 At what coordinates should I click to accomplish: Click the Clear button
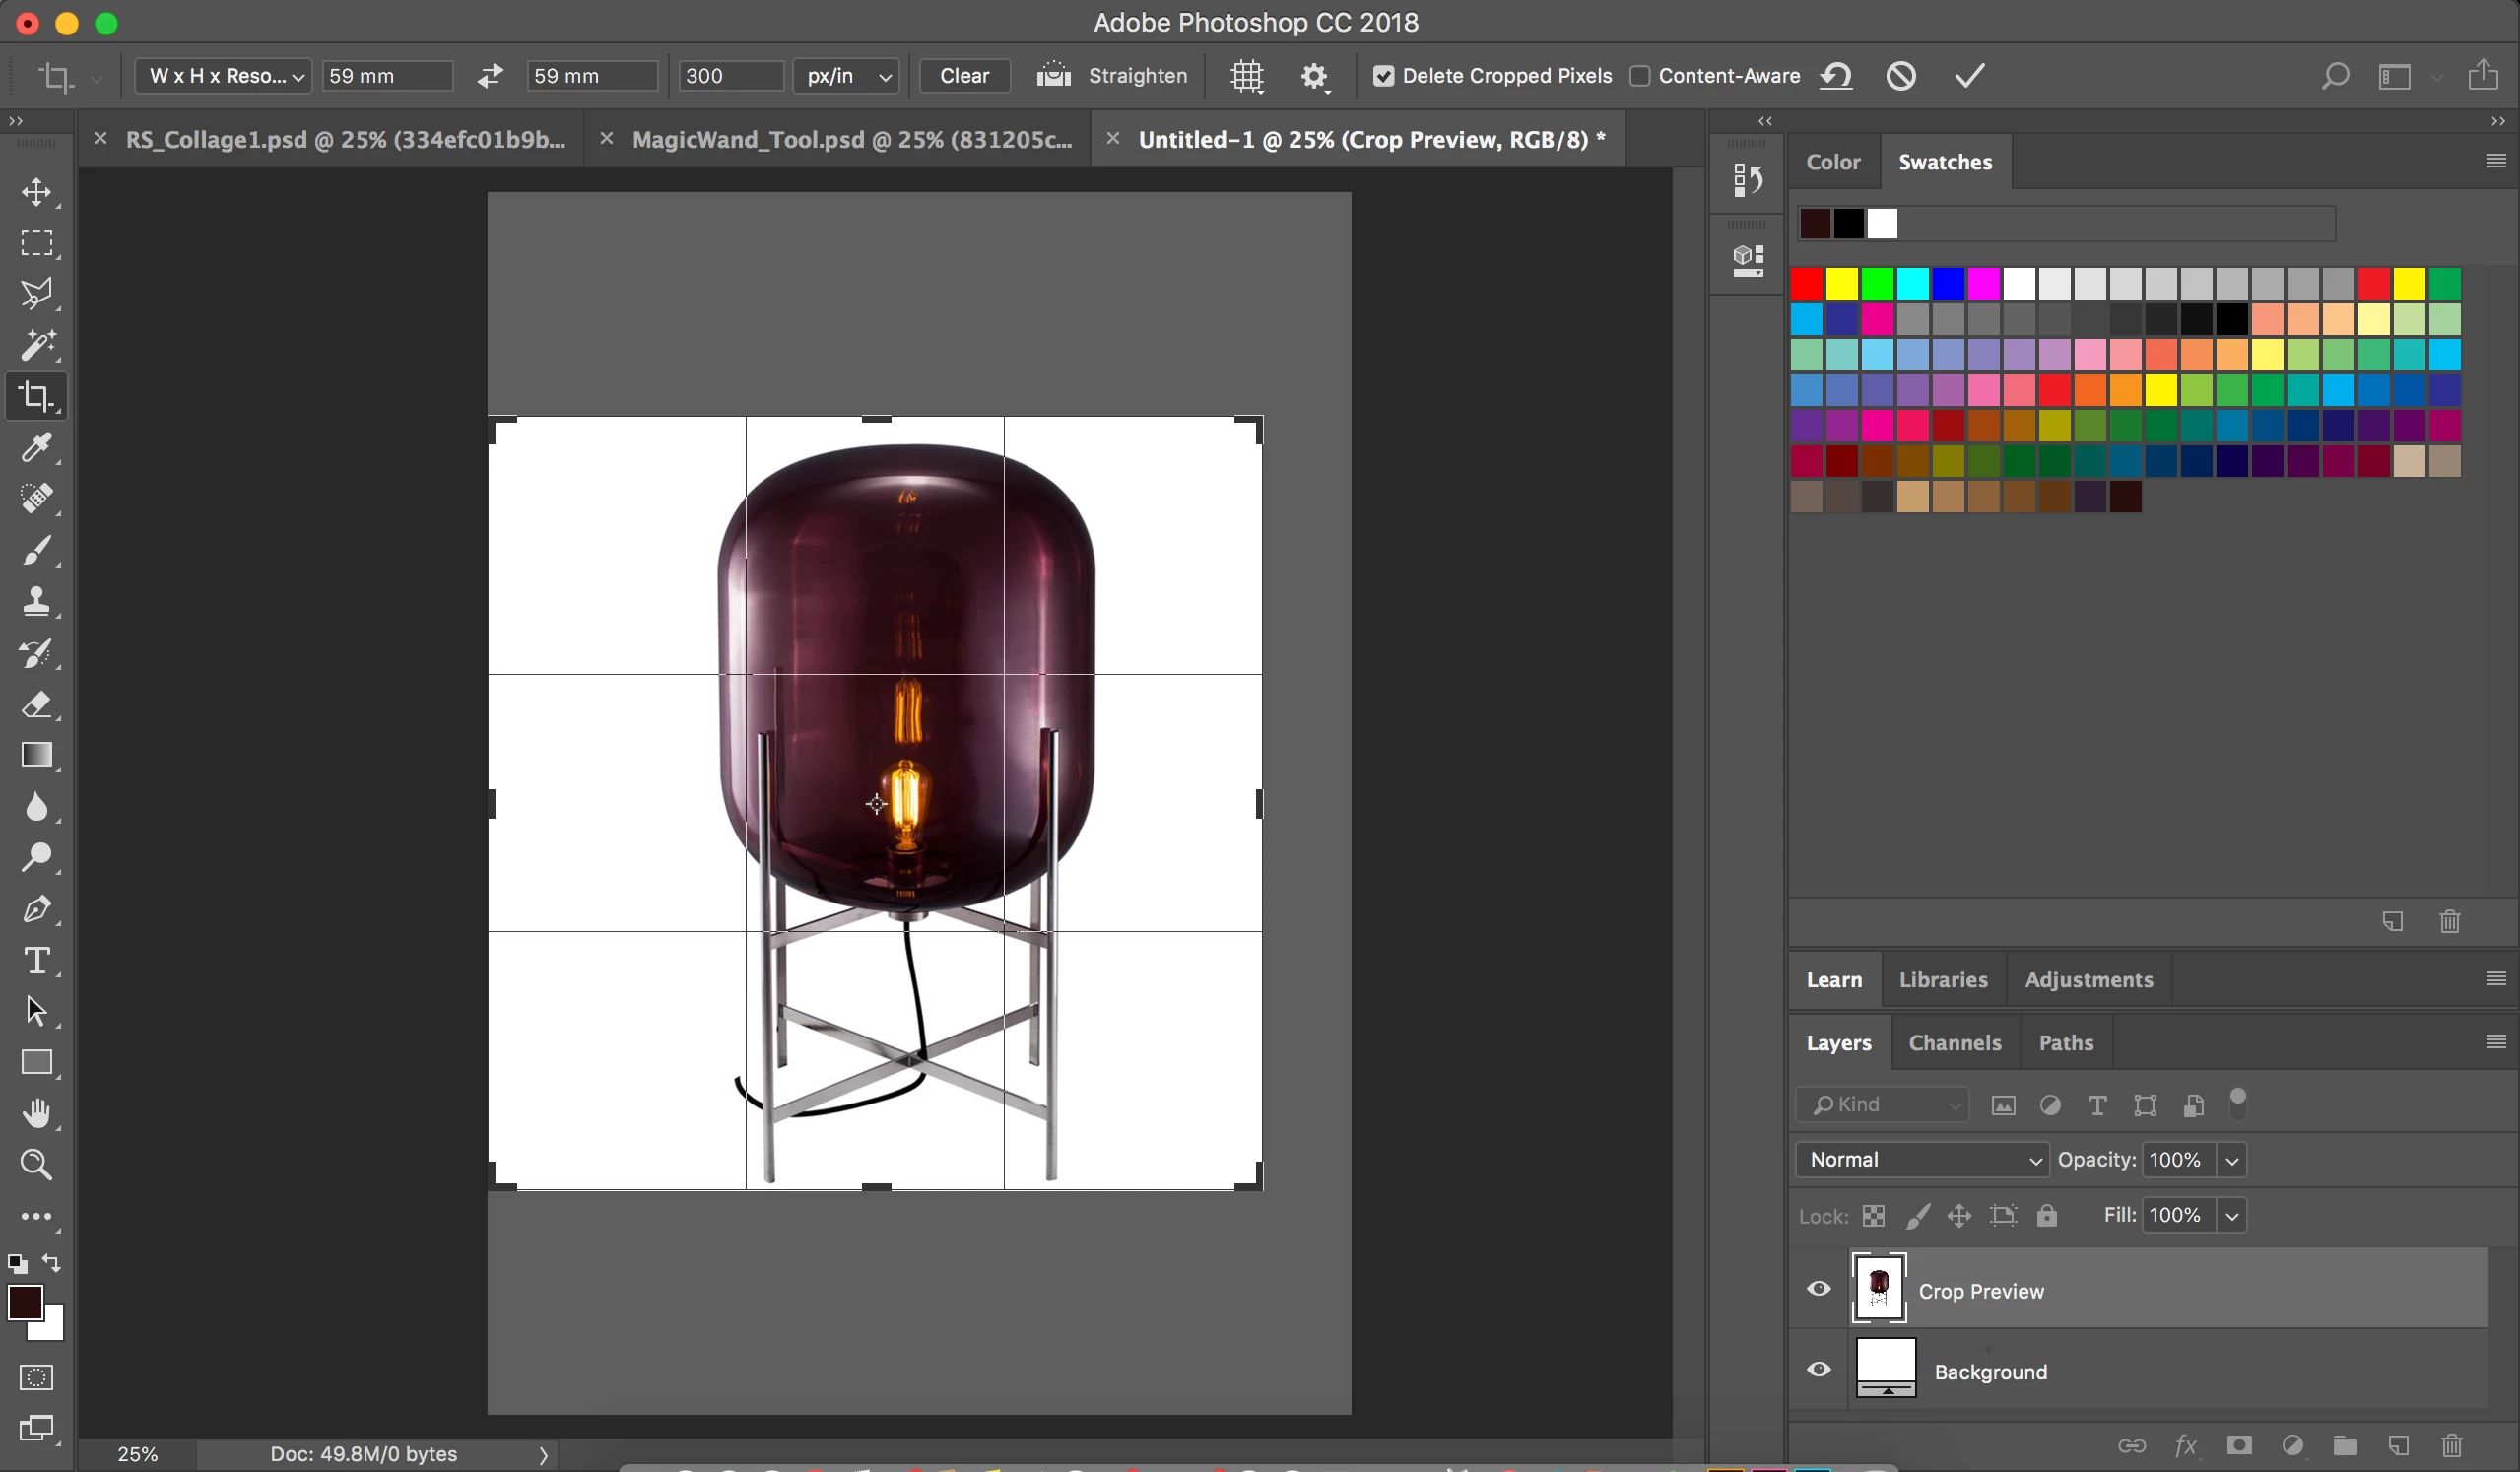pos(964,76)
